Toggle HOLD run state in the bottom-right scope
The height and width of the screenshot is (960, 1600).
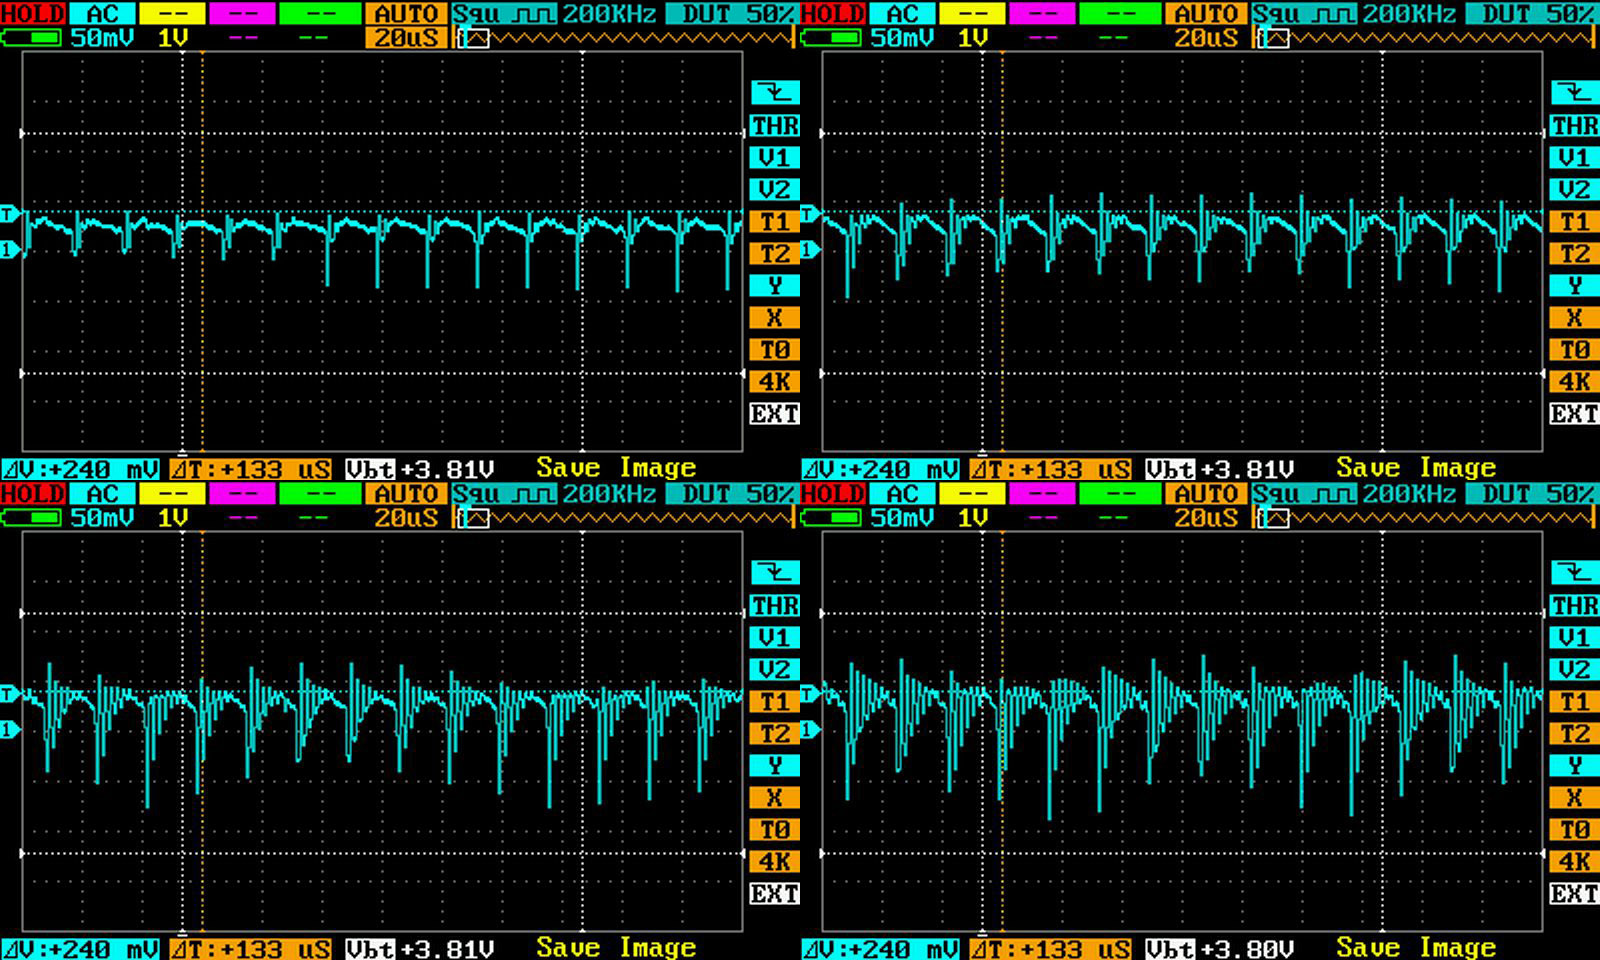tap(833, 494)
